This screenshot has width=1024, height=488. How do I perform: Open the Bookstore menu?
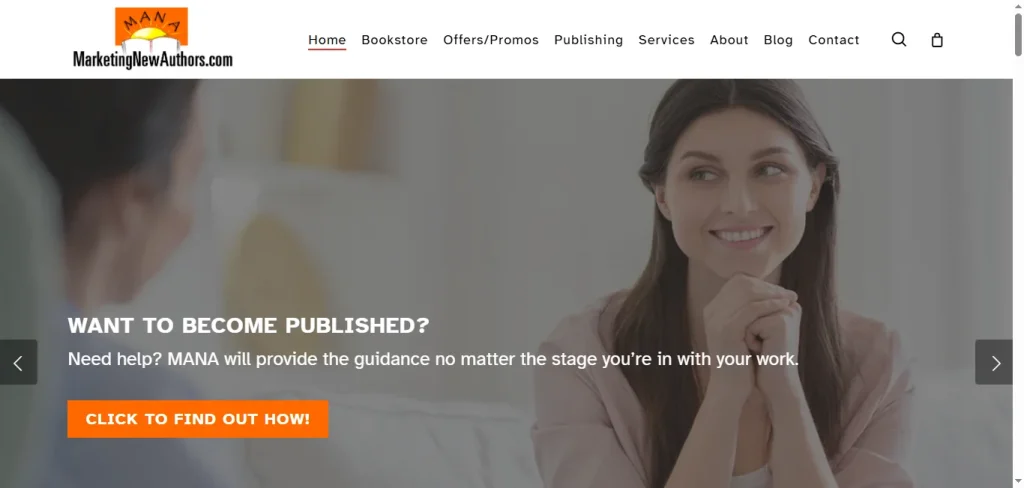[394, 40]
